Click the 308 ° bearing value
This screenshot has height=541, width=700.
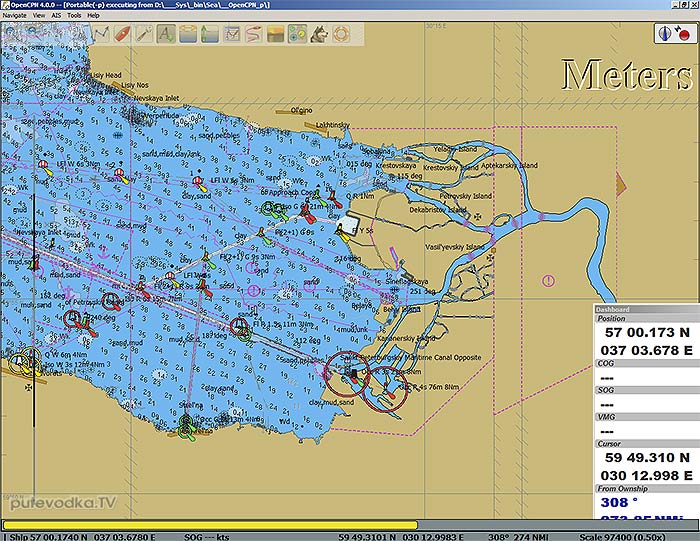click(x=619, y=503)
